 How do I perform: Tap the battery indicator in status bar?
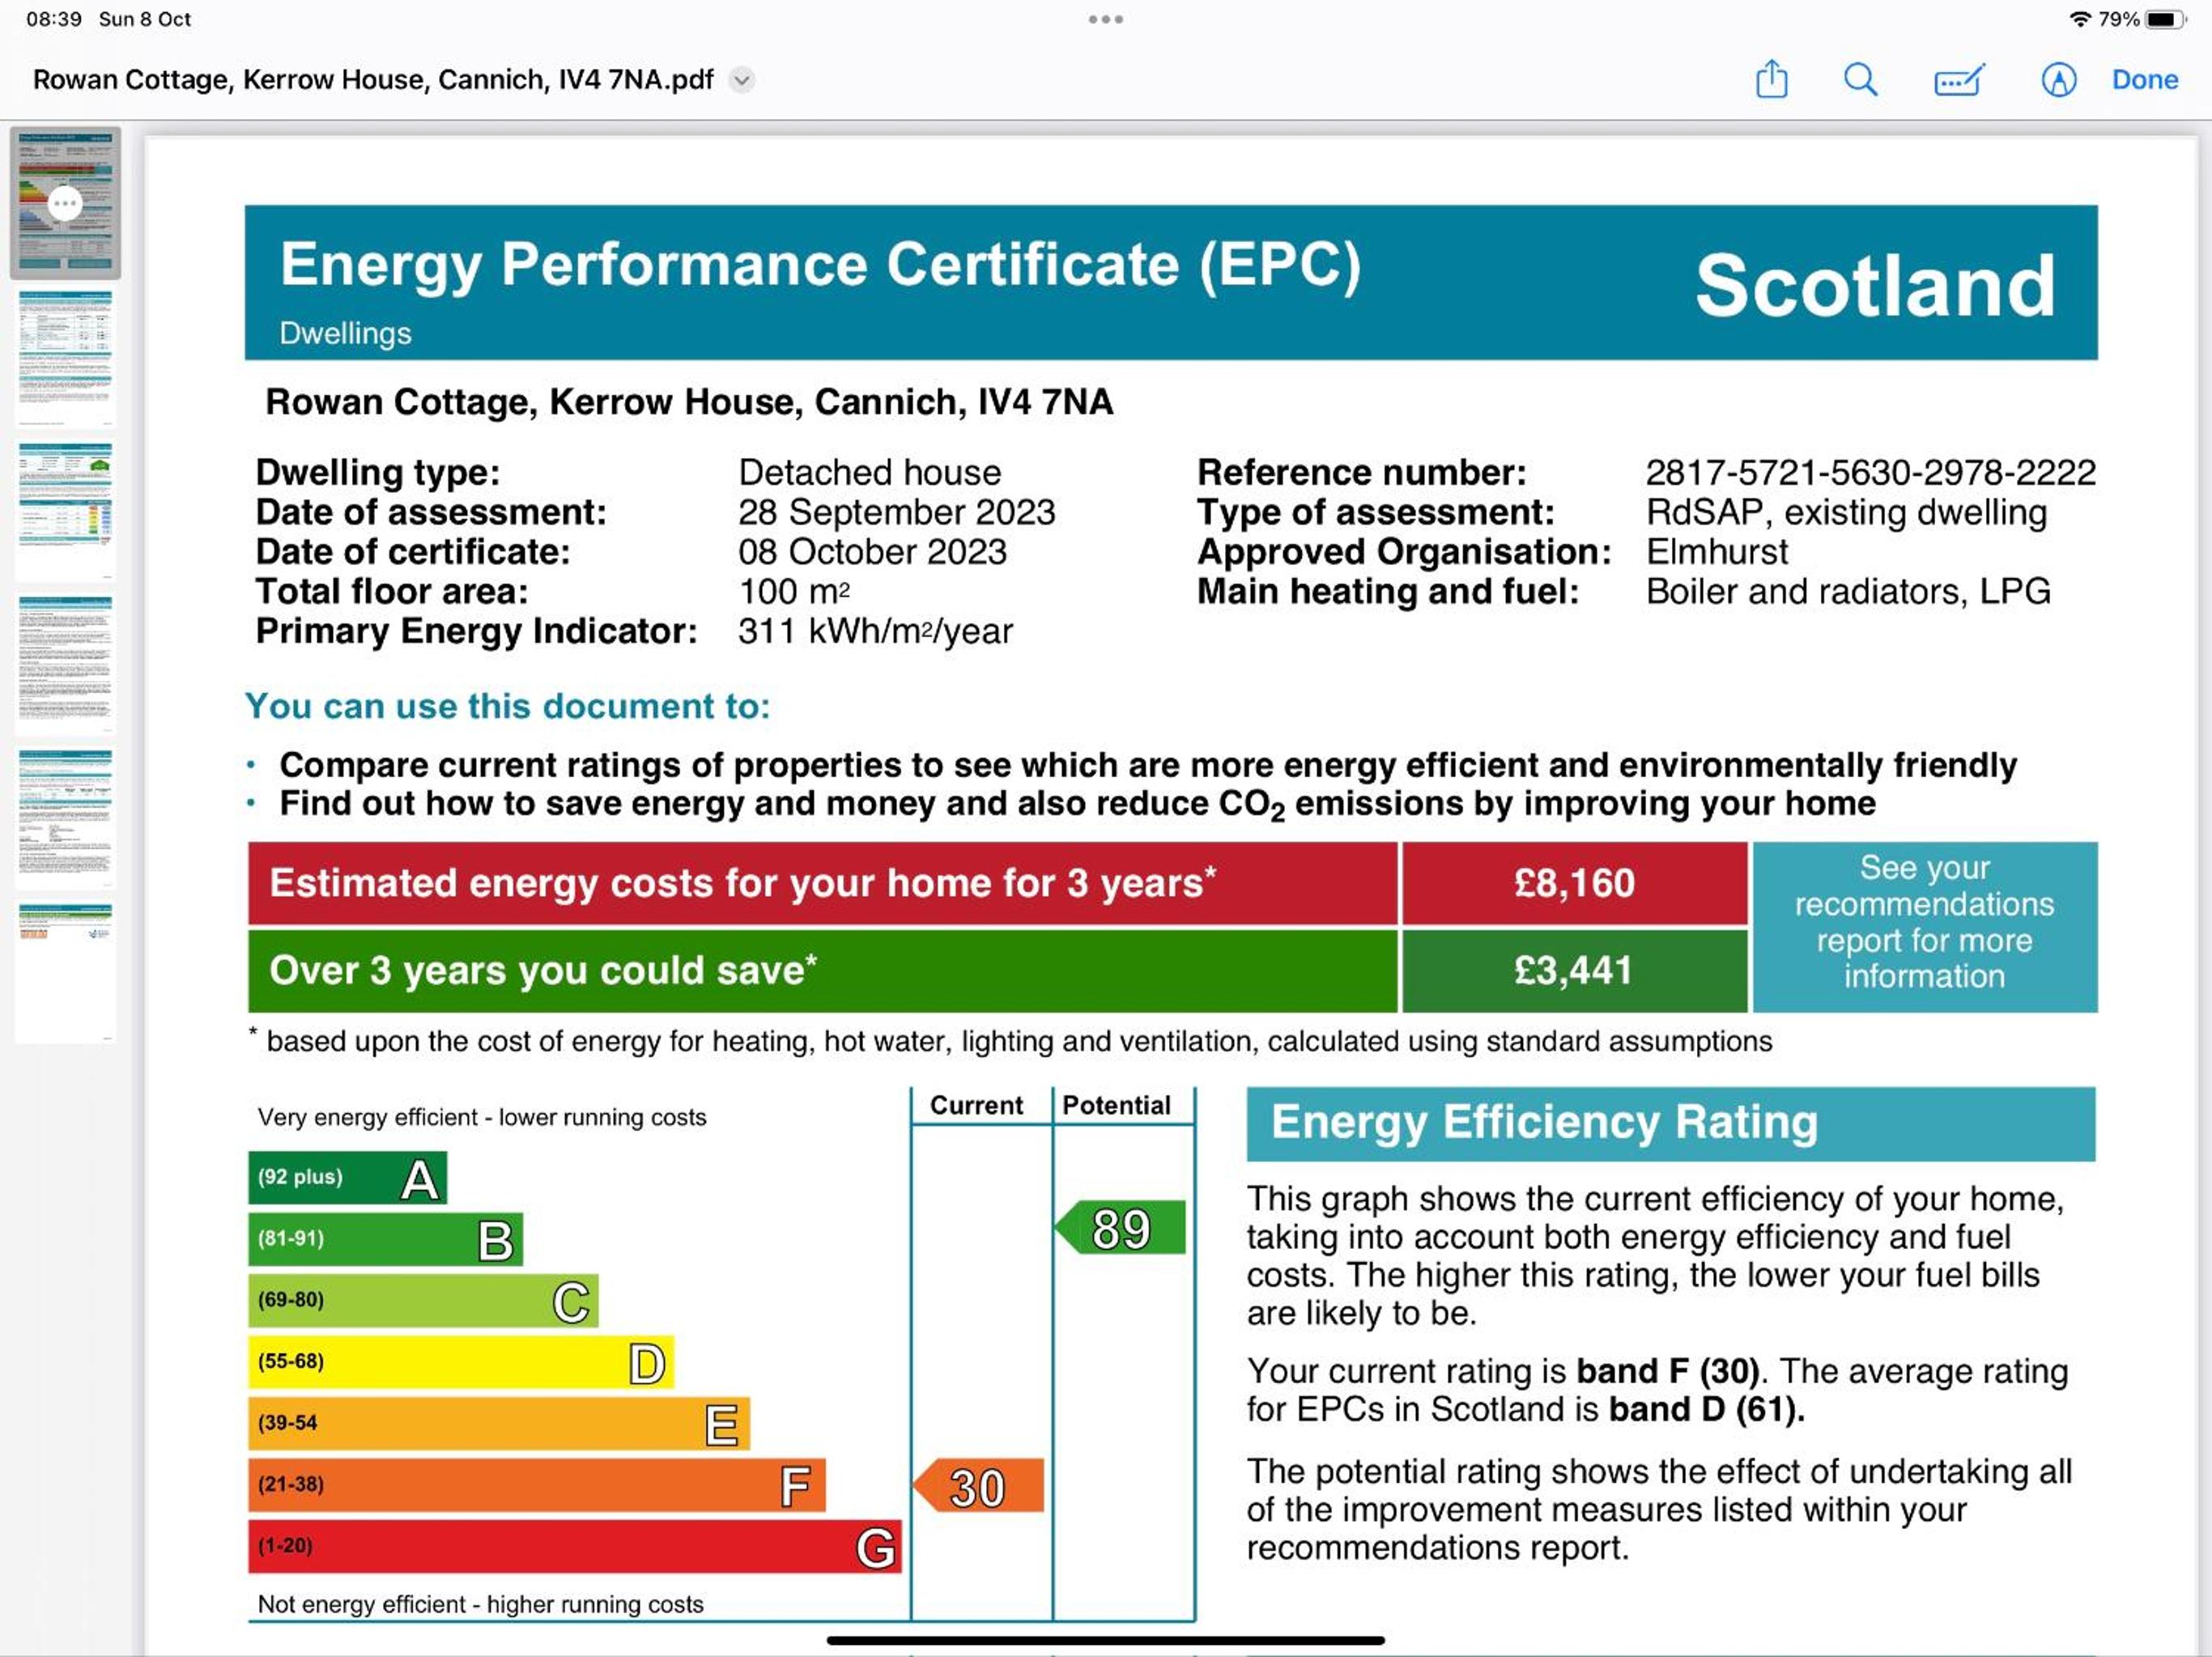[x=2166, y=19]
